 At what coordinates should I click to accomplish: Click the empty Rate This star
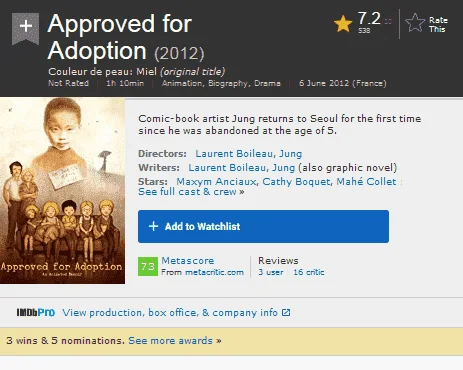tap(415, 23)
